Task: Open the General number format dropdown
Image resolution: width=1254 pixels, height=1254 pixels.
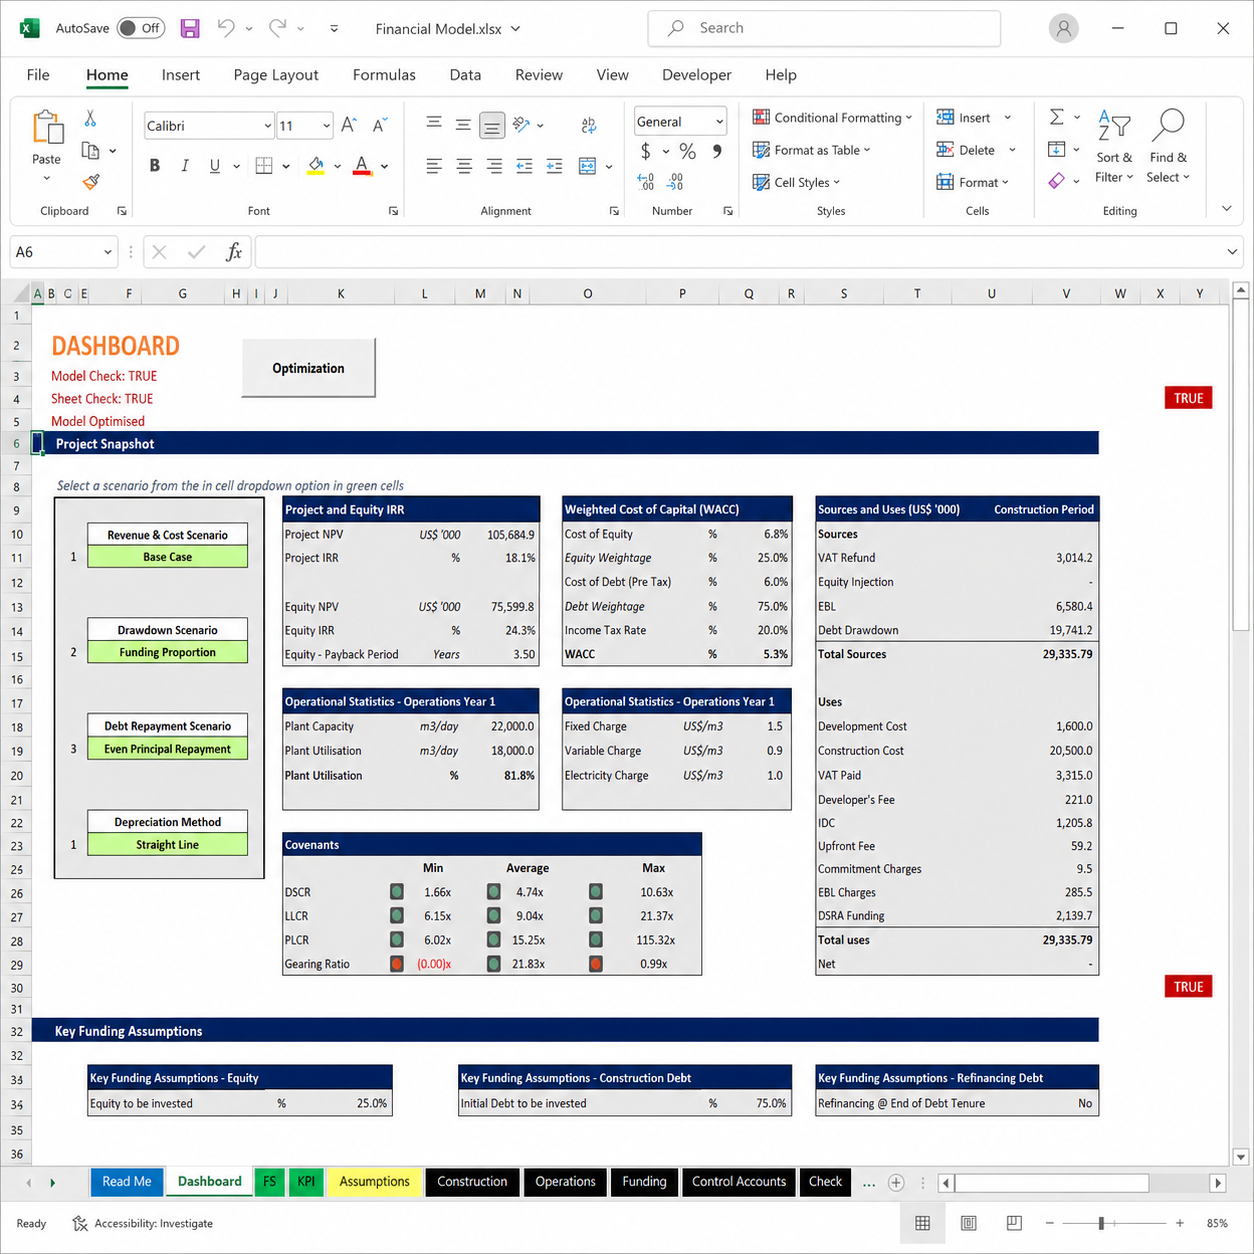Action: pos(719,122)
